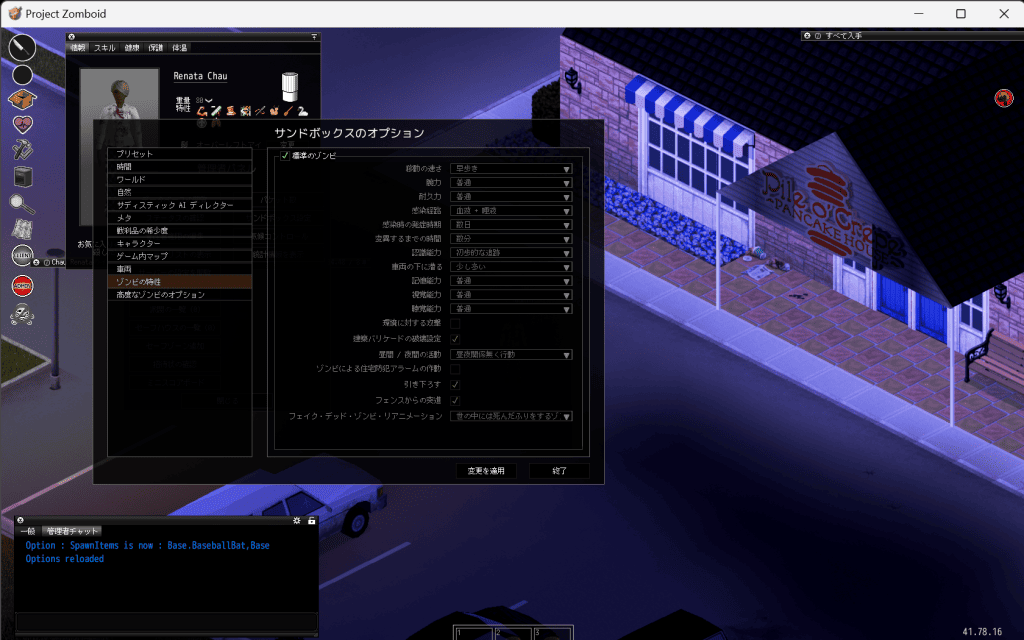Image resolution: width=1024 pixels, height=640 pixels.
Task: Open chat settings gear icon
Action: (296, 520)
